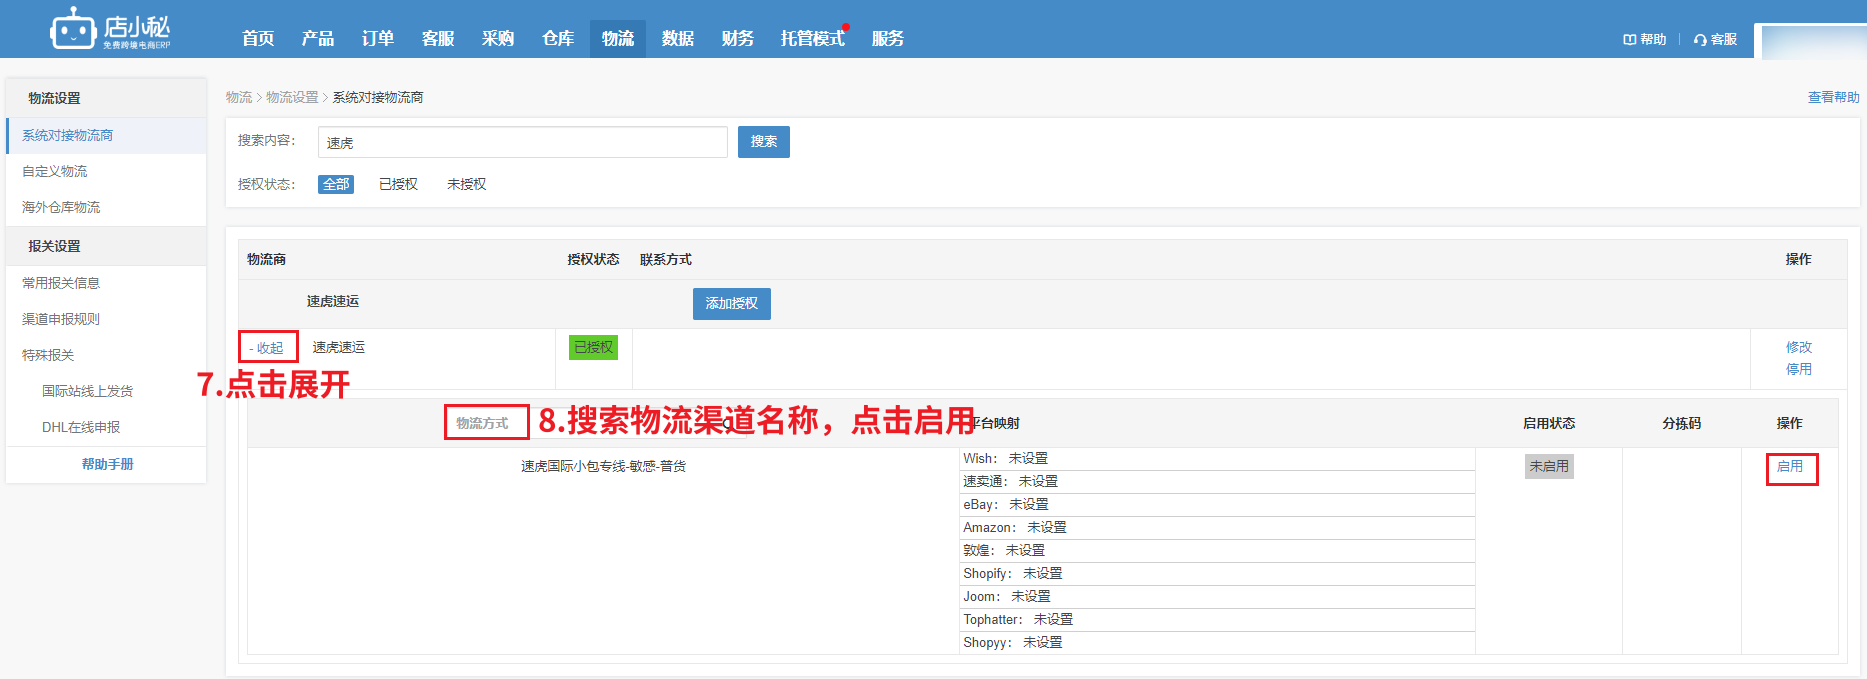Click the 物流 breadcrumb link
1867x679 pixels.
[239, 97]
